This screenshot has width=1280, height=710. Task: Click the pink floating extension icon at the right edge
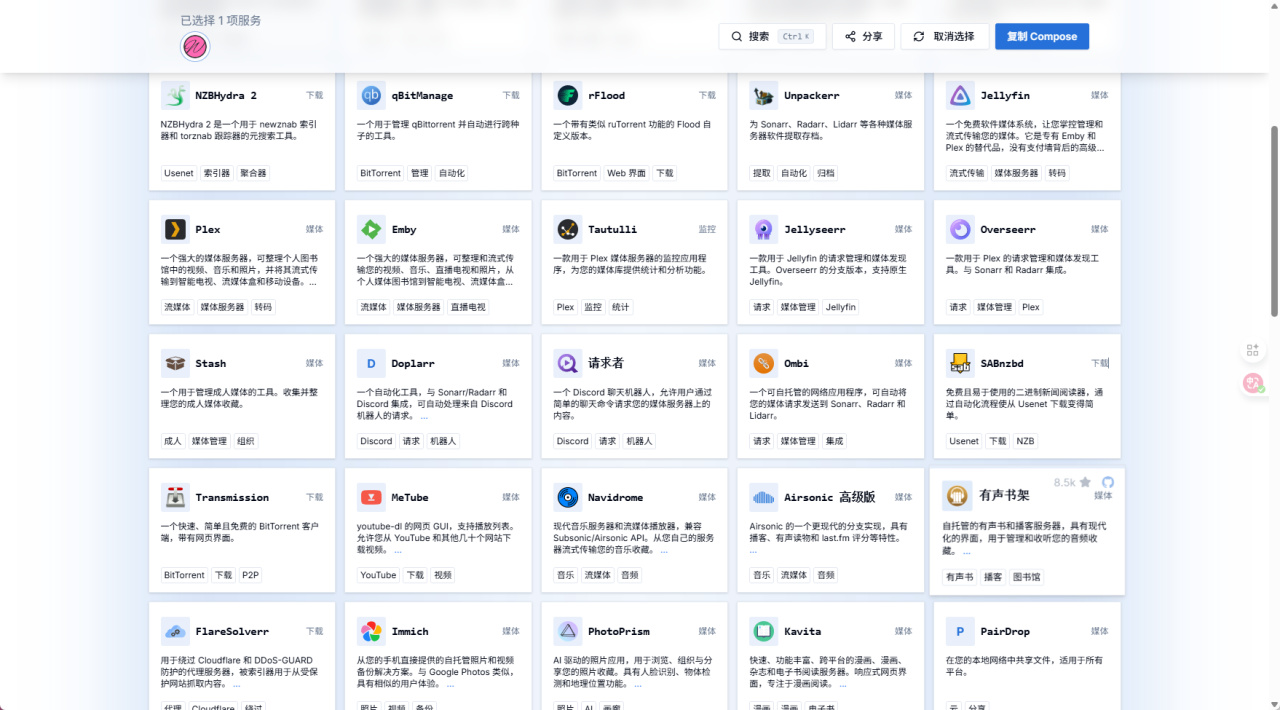point(1252,382)
